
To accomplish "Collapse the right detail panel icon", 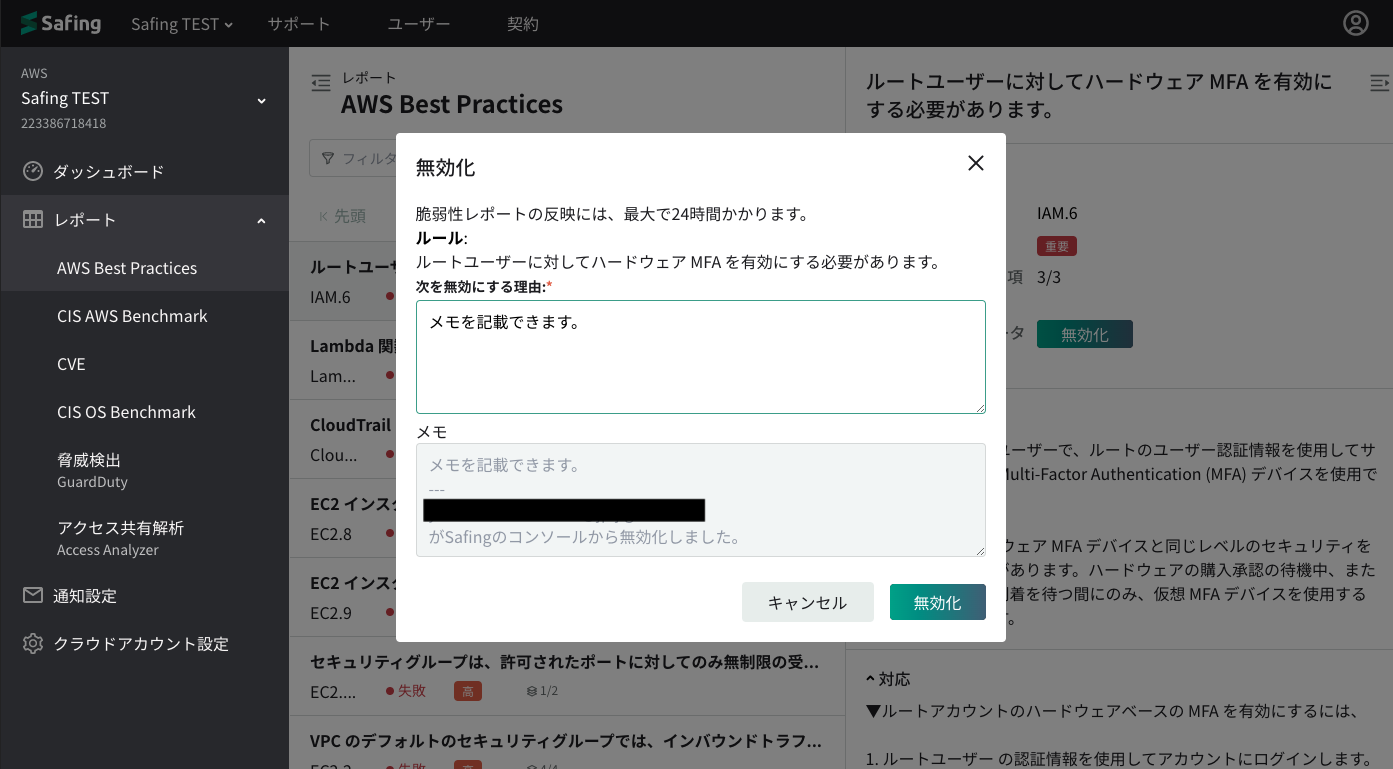I will point(1379,82).
